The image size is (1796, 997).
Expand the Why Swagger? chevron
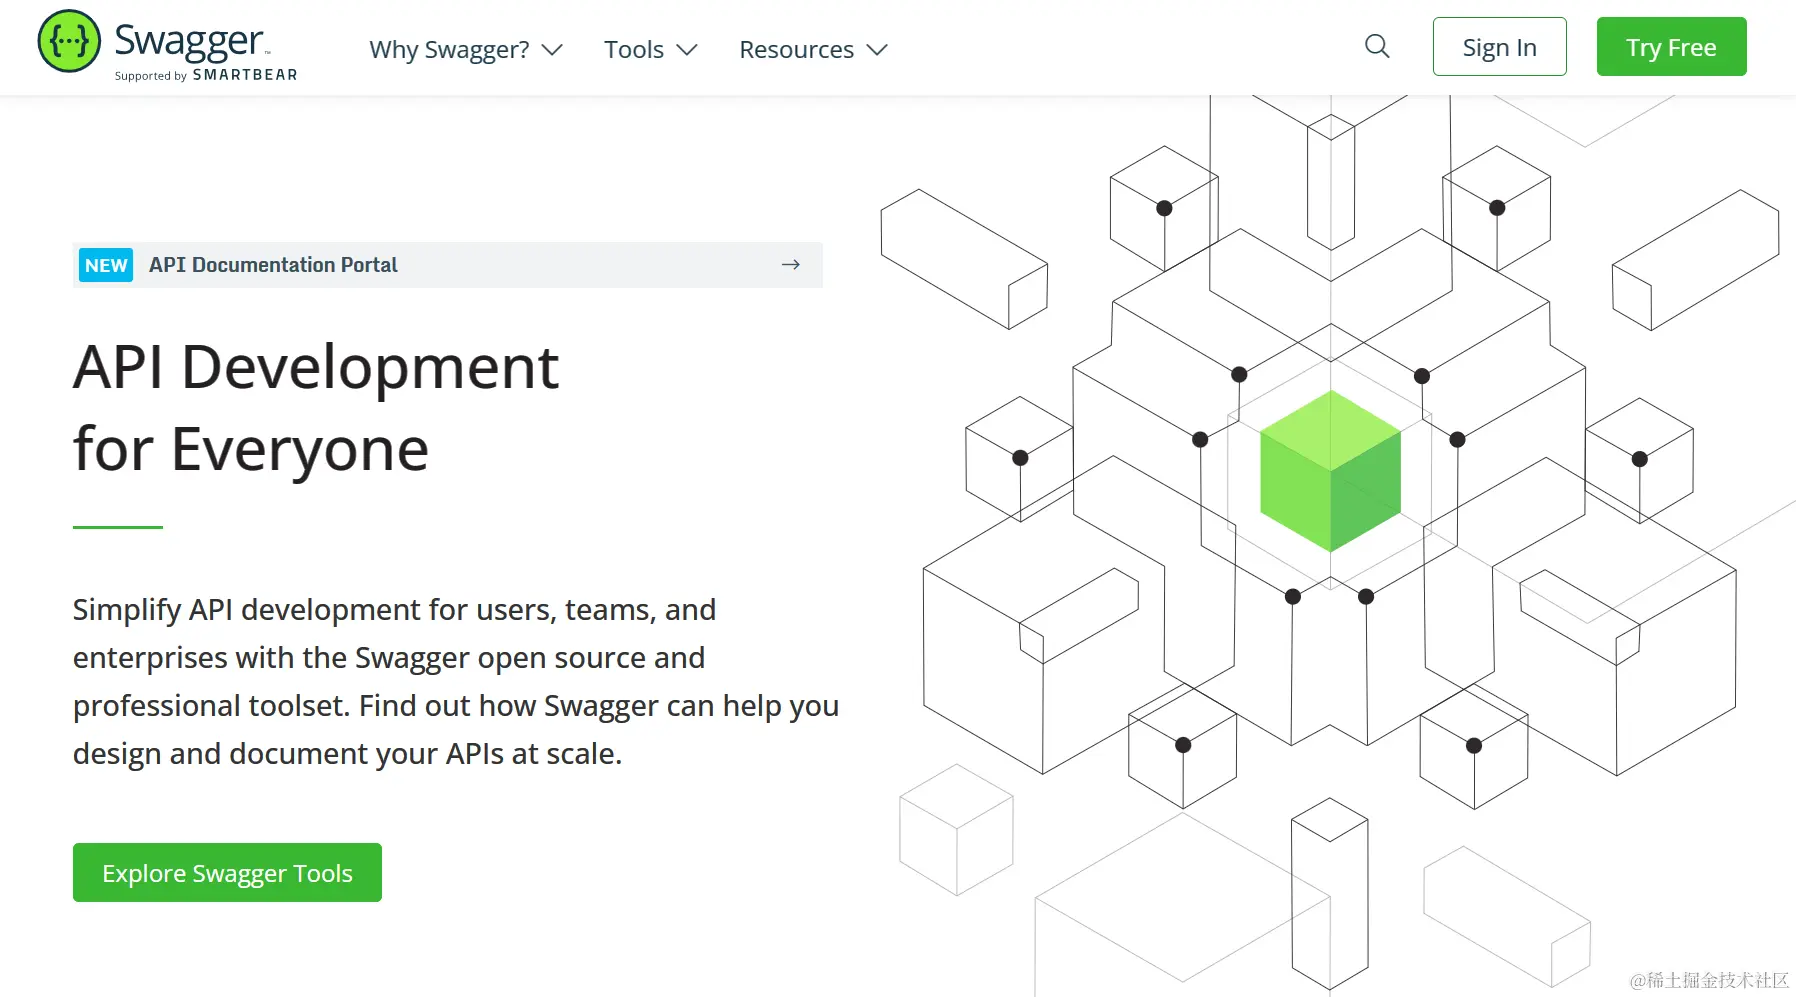552,50
